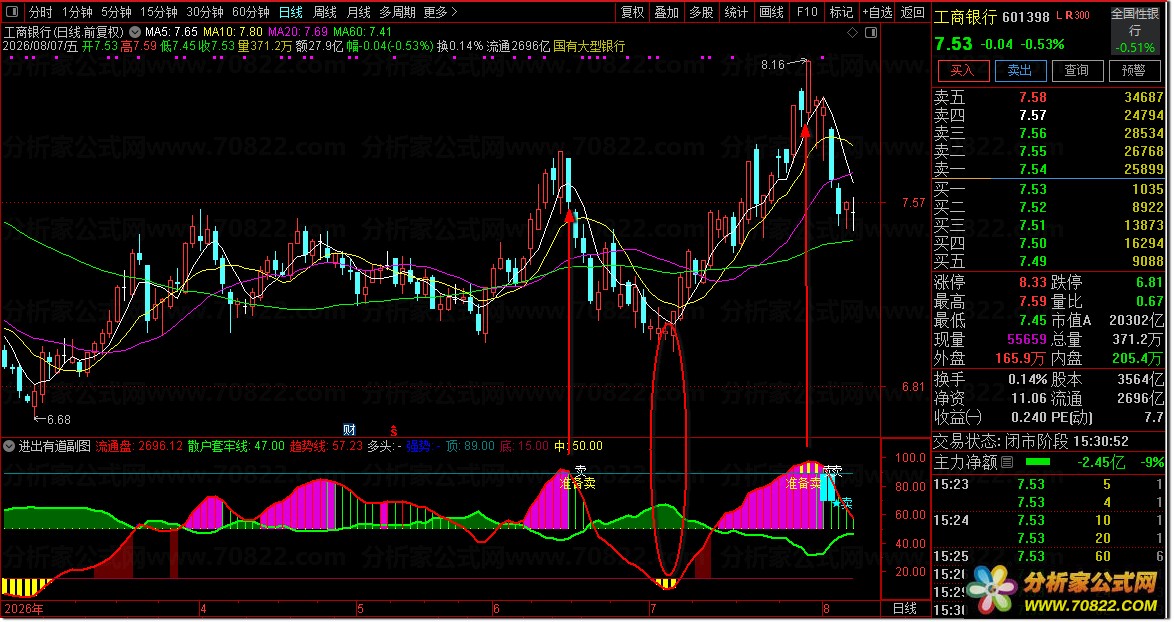Click the 主力净额 detail list icon
This screenshot has height=622, width=1174.
(x=1007, y=463)
